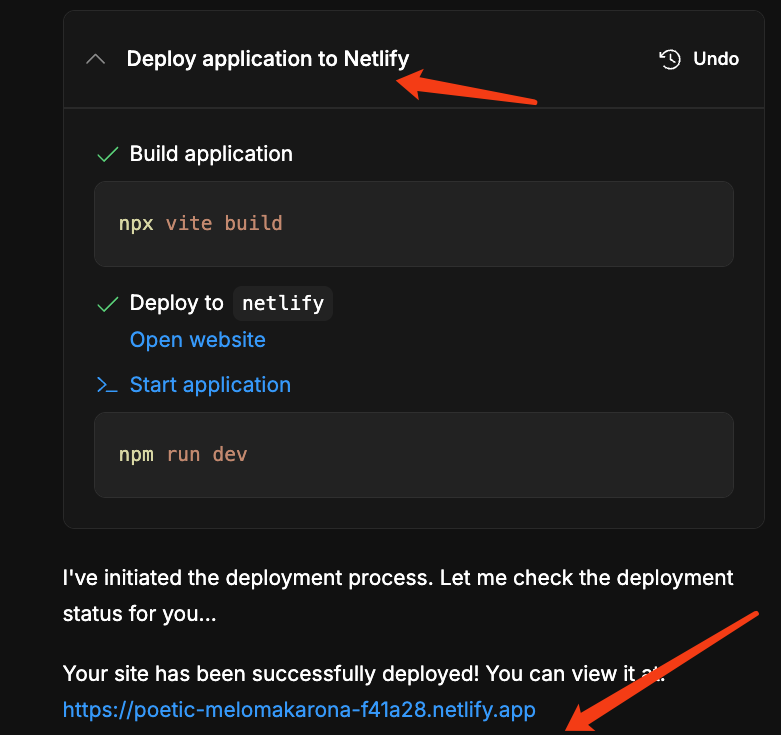Collapse the Deploy application to Netlify panel
Viewport: 781px width, 735px height.
(95, 60)
